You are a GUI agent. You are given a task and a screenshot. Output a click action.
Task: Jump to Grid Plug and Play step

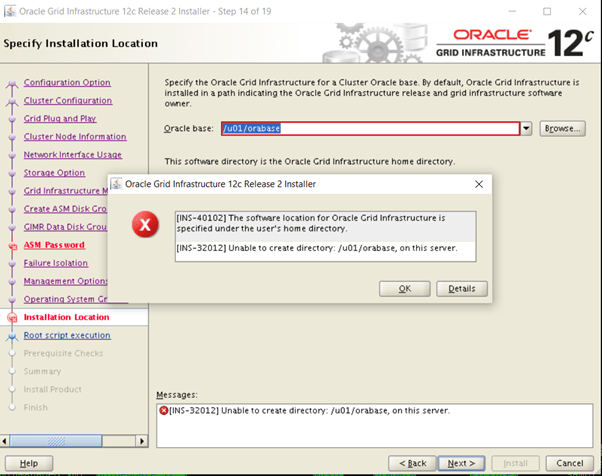tap(61, 119)
